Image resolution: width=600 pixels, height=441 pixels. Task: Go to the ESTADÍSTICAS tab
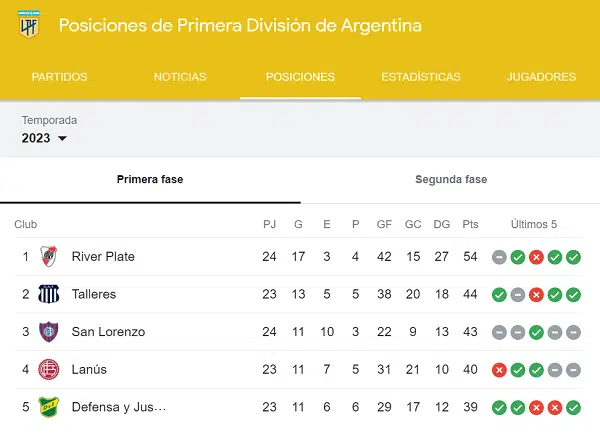point(421,77)
